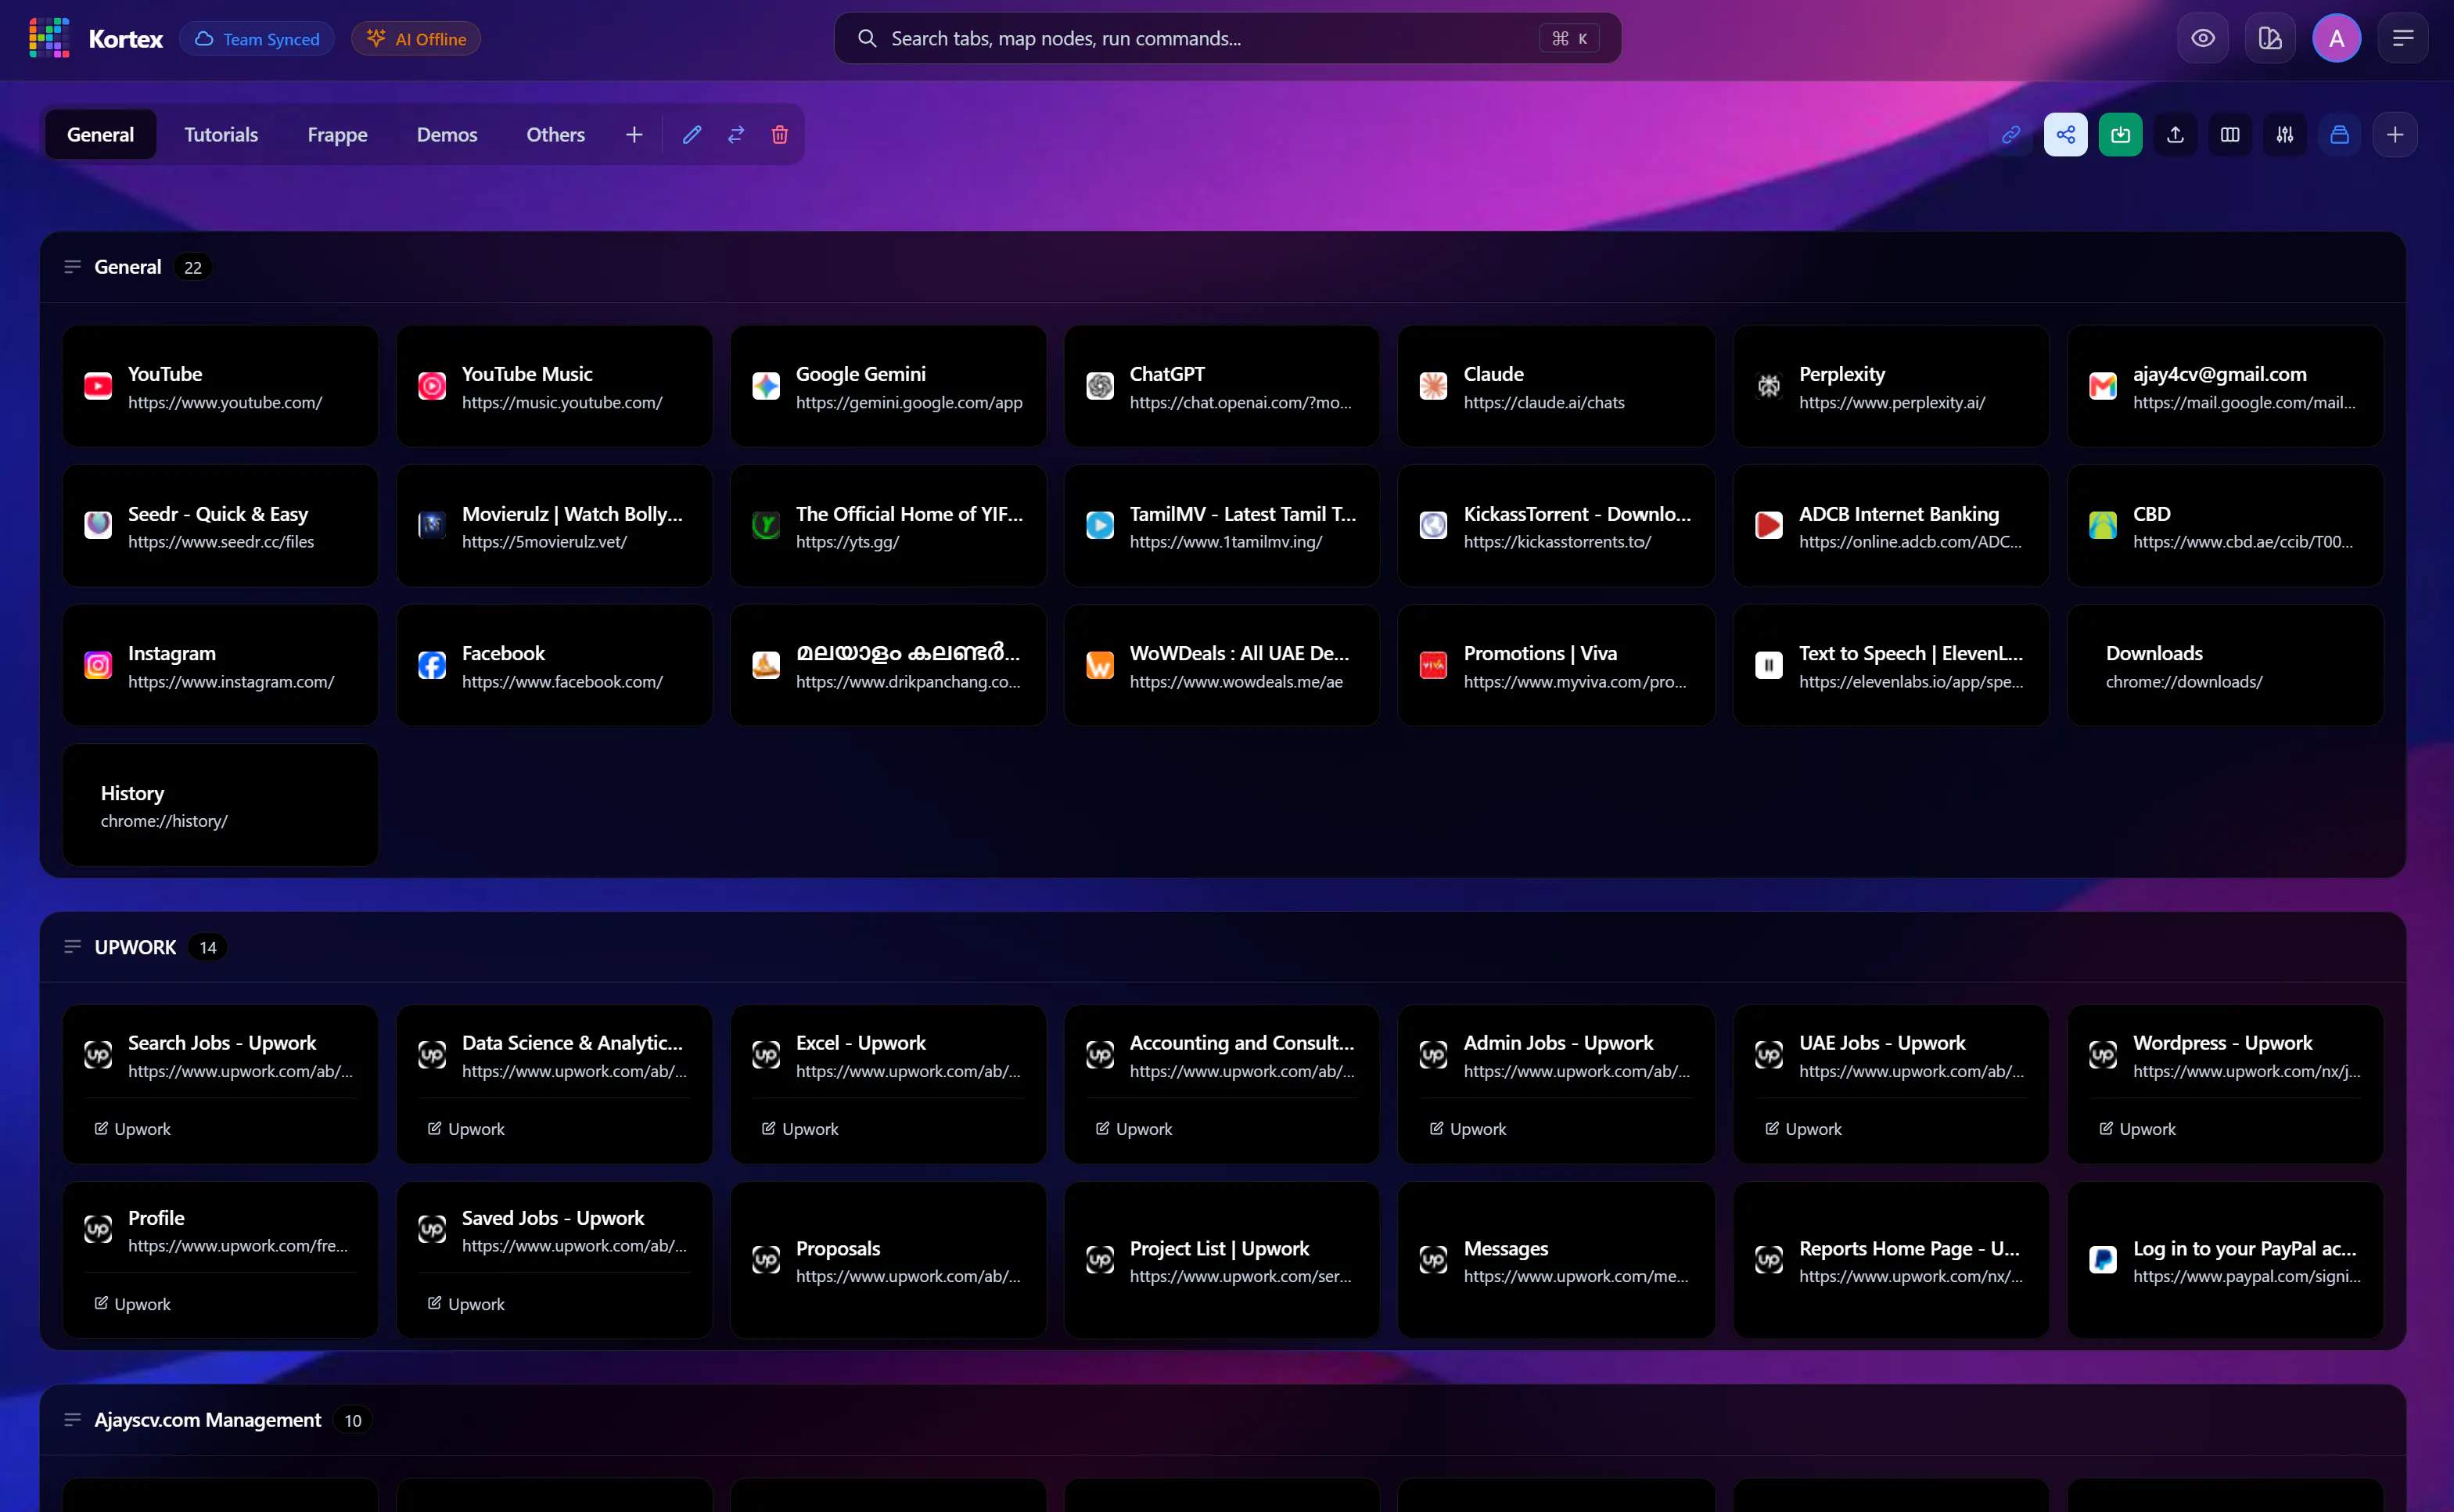The height and width of the screenshot is (1512, 2454).
Task: Collapse the General section header handle
Action: (72, 267)
